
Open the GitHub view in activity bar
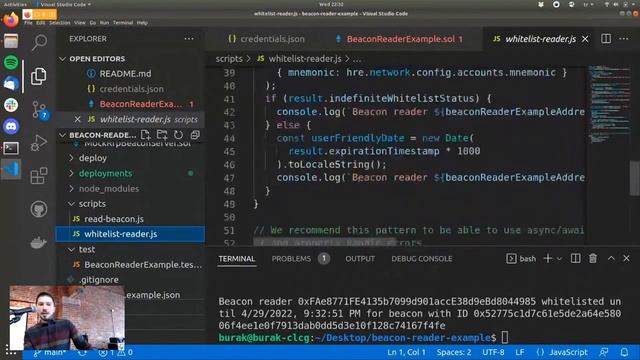[x=39, y=209]
